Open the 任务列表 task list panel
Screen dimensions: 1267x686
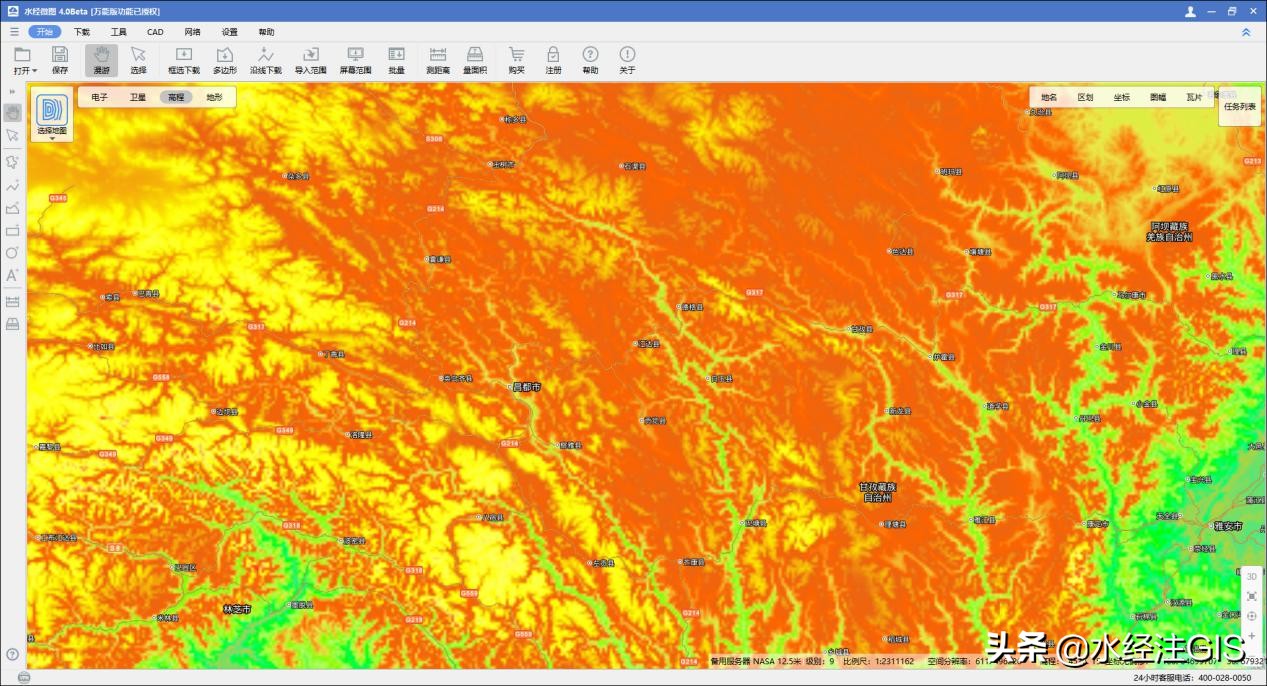(x=1239, y=106)
